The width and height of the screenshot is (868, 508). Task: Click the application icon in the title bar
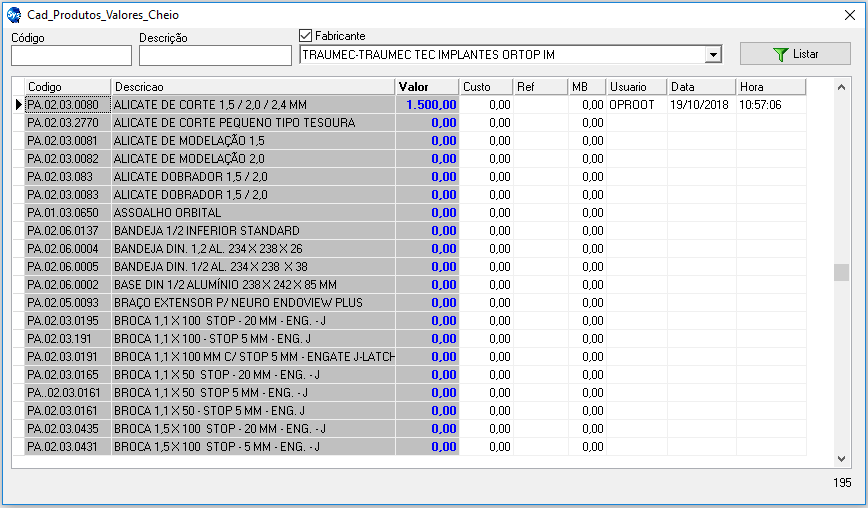point(14,16)
